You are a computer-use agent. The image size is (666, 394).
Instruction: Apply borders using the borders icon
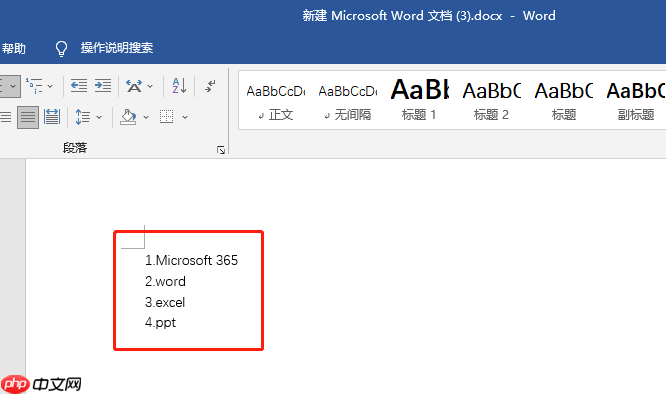click(166, 116)
